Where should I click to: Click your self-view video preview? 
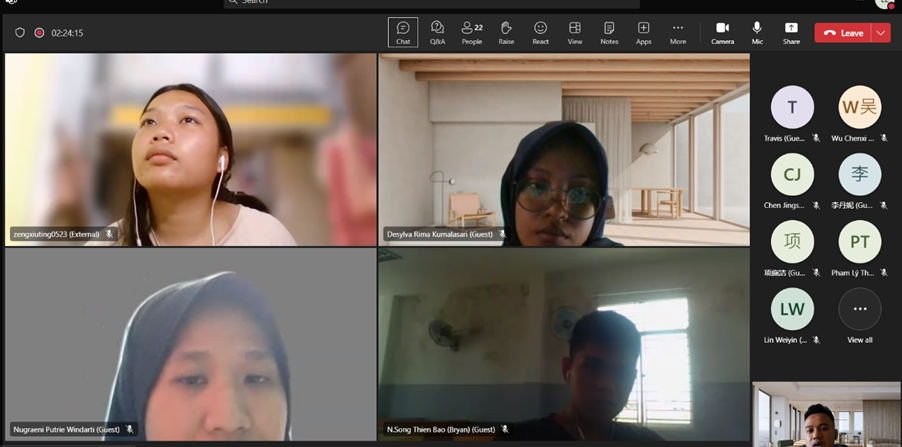point(826,414)
